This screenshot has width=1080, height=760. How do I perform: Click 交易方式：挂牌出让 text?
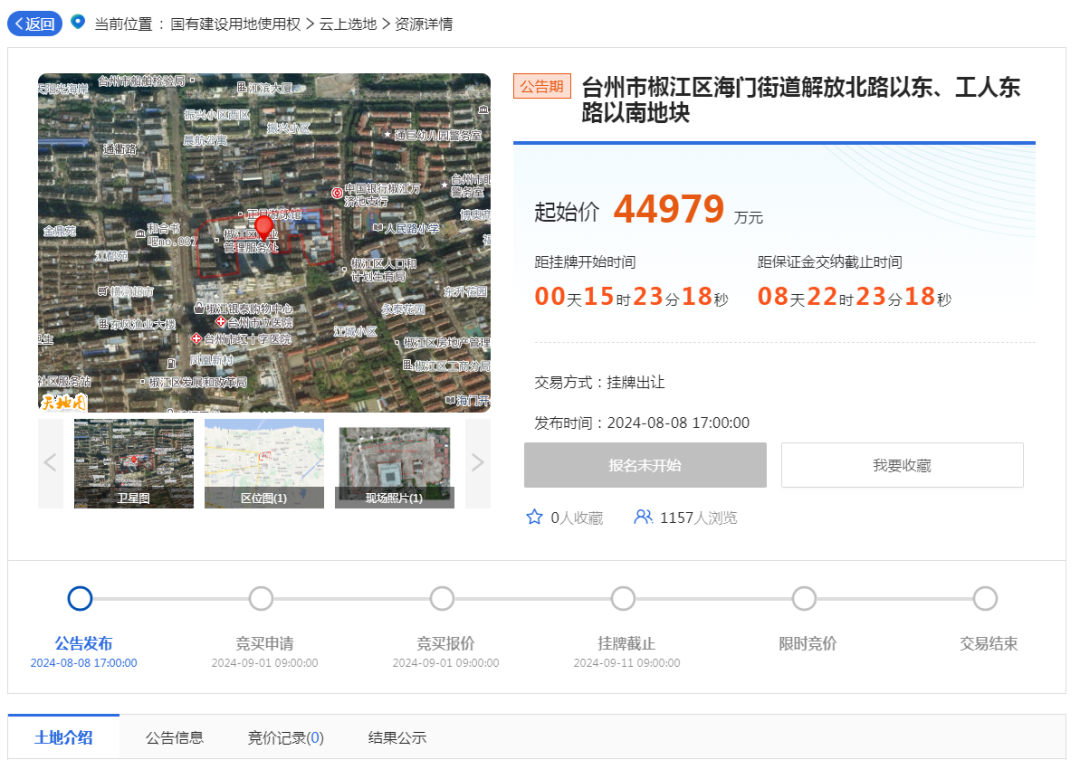tap(600, 382)
